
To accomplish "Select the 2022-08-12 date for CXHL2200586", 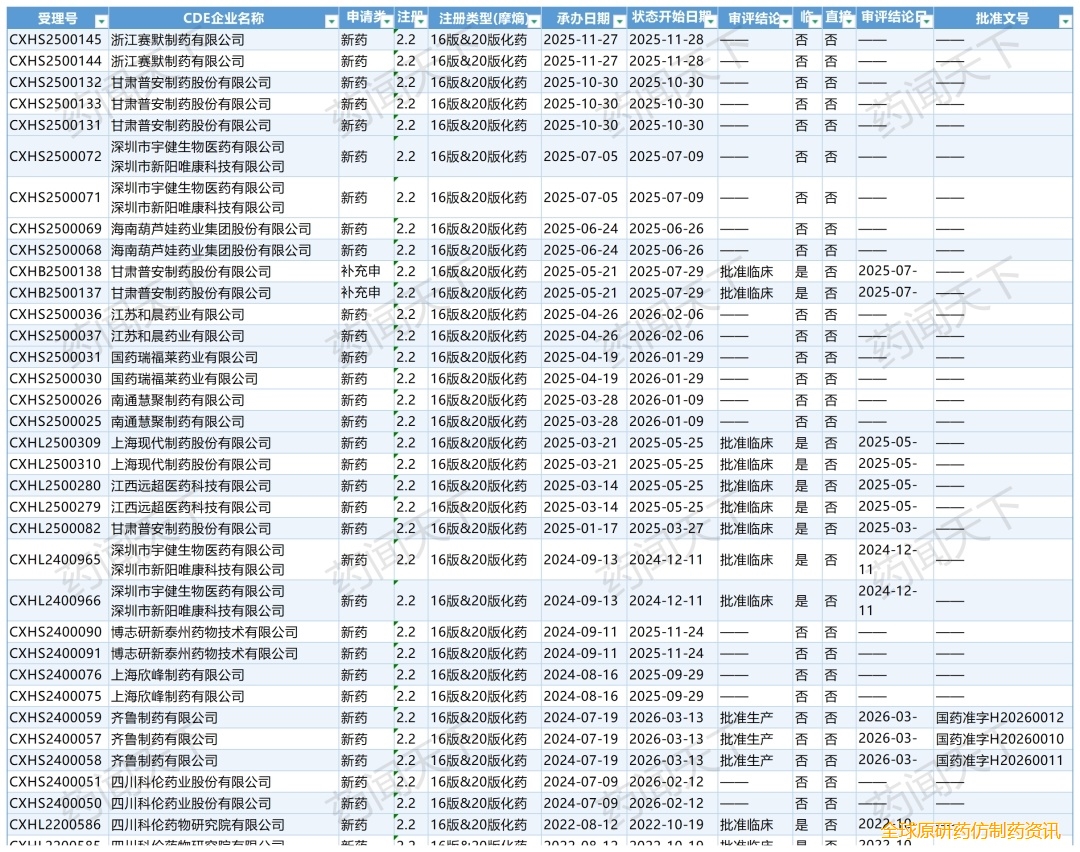I will coord(580,825).
